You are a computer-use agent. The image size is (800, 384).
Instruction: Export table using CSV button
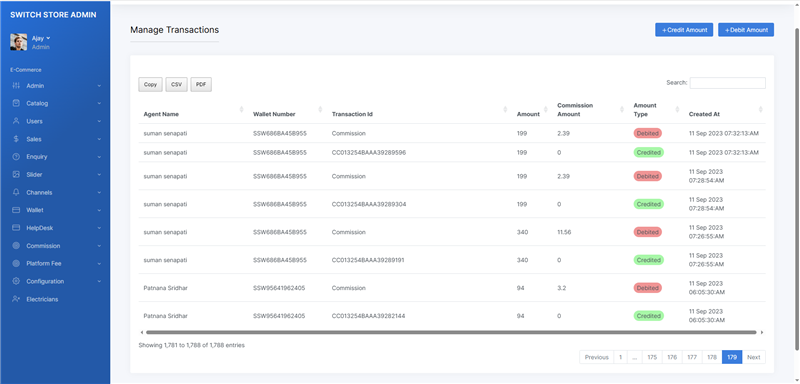[x=177, y=85]
